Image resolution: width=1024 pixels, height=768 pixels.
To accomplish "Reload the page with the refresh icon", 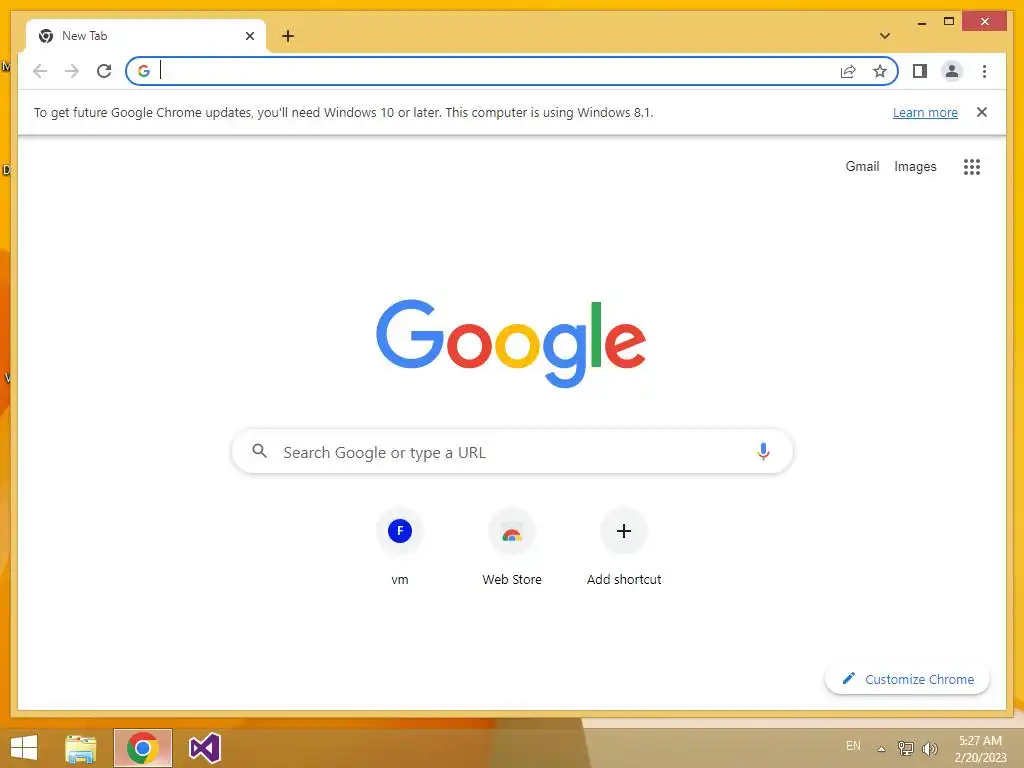I will (x=104, y=71).
